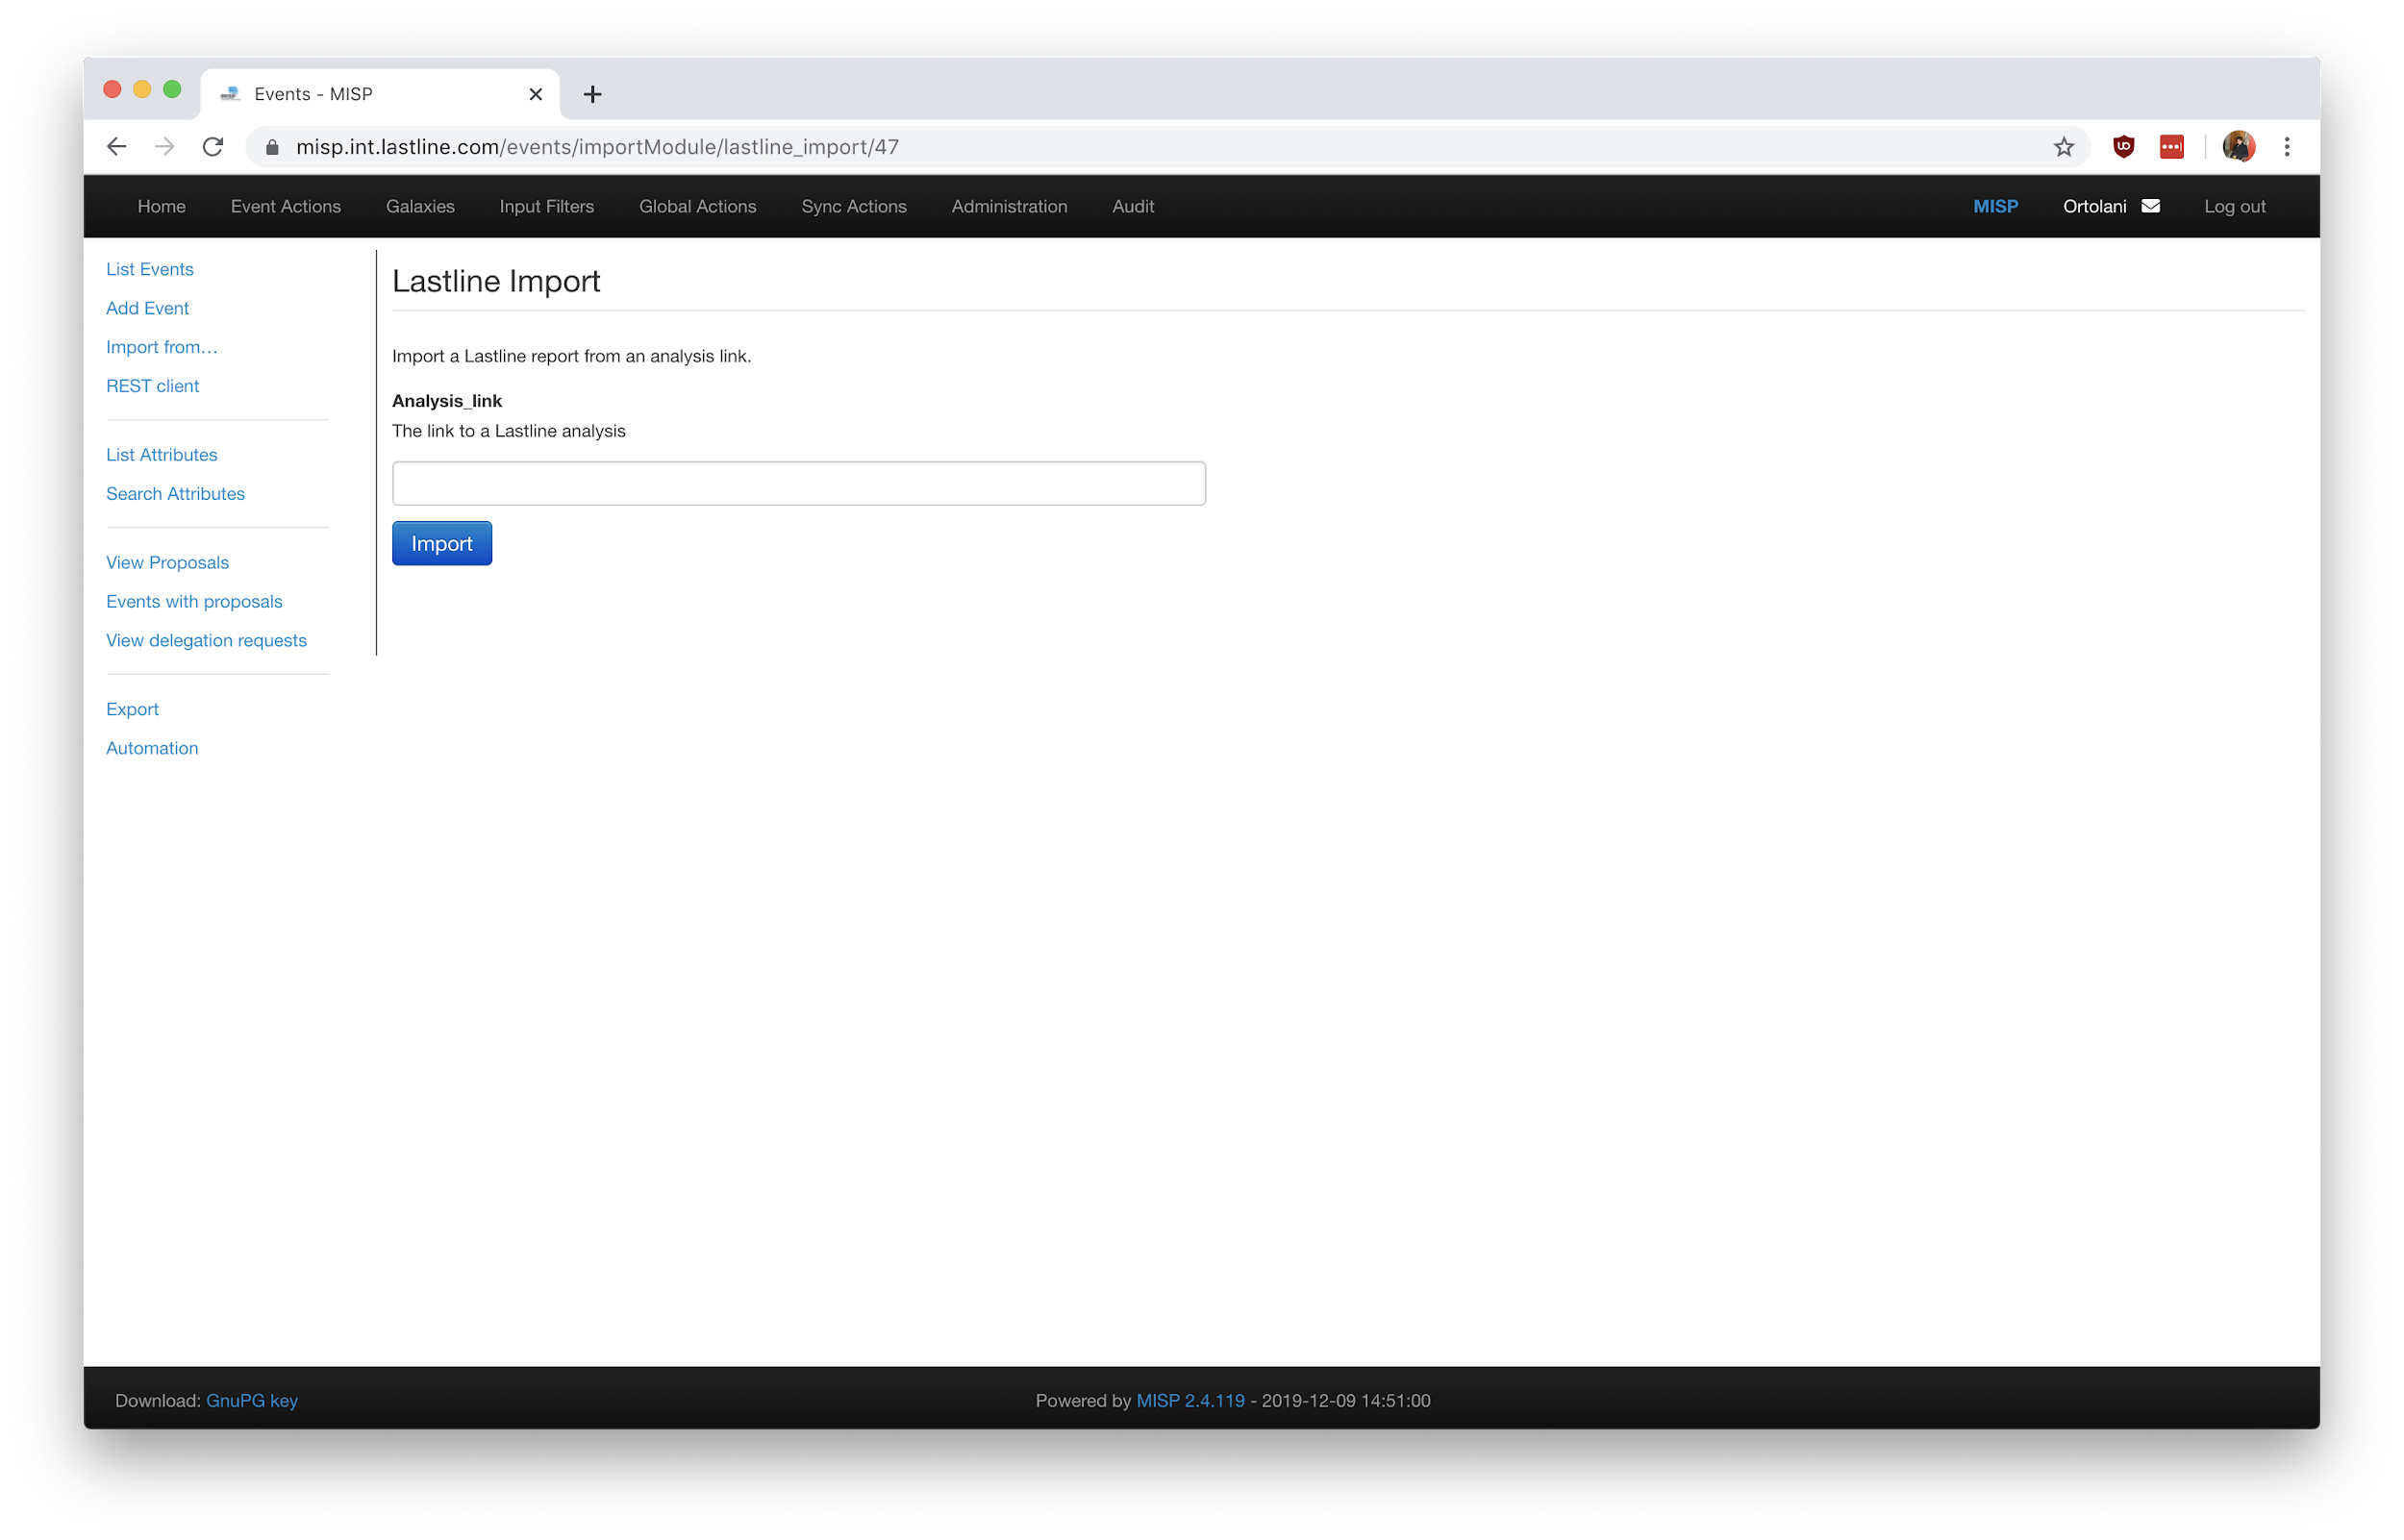Click the Log Out button
This screenshot has width=2404, height=1540.
coord(2236,205)
